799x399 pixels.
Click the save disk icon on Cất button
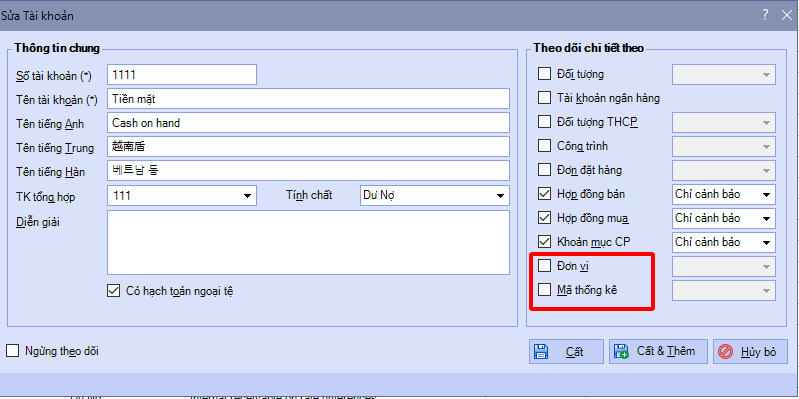(x=541, y=352)
